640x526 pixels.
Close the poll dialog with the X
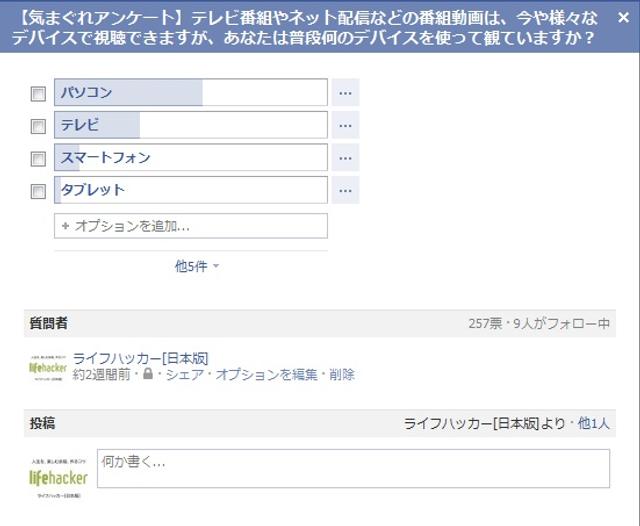623,18
